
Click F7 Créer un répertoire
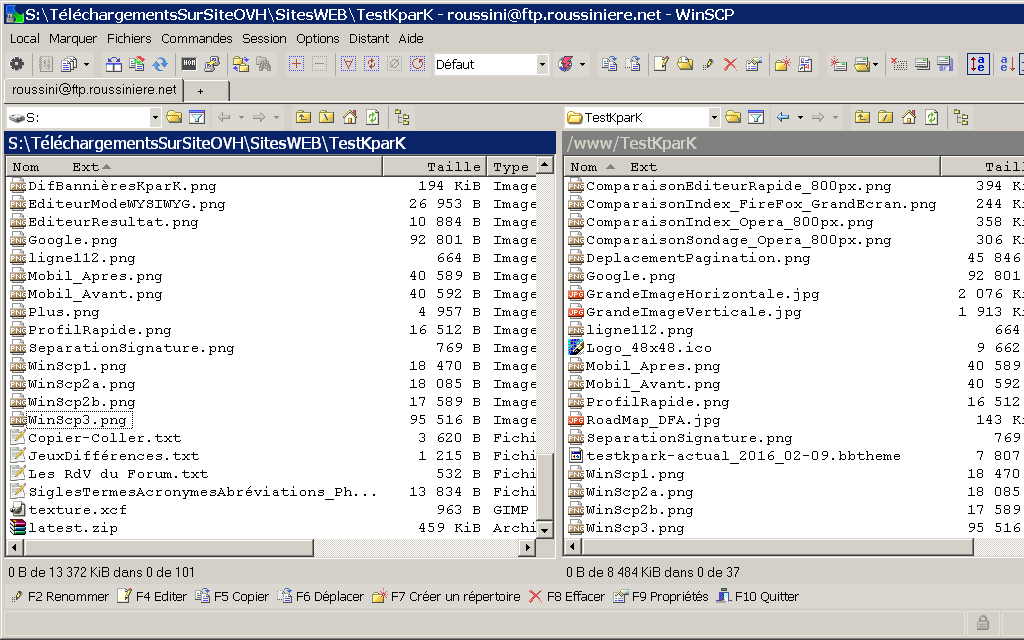446,597
